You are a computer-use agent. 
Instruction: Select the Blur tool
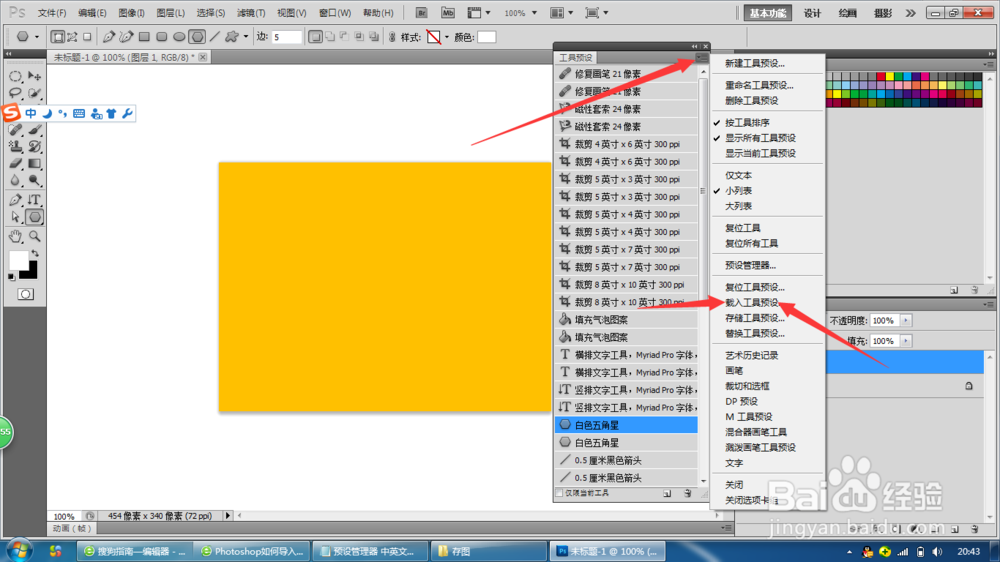tap(15, 181)
